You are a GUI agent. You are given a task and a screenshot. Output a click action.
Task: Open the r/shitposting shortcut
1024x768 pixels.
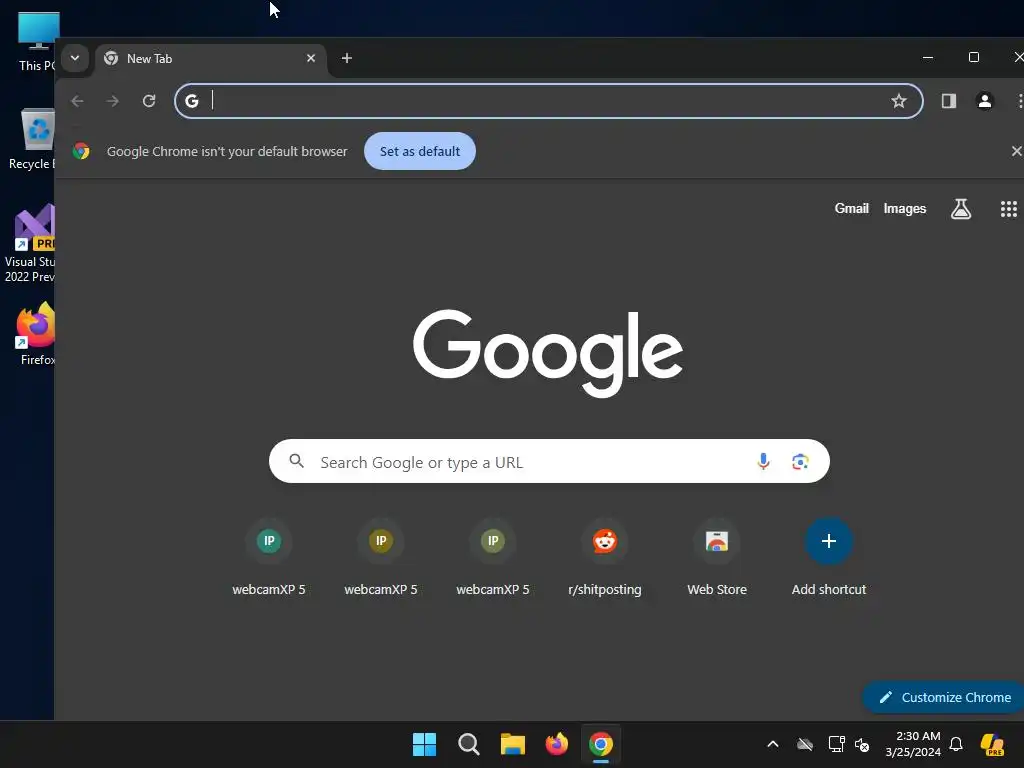(x=605, y=557)
